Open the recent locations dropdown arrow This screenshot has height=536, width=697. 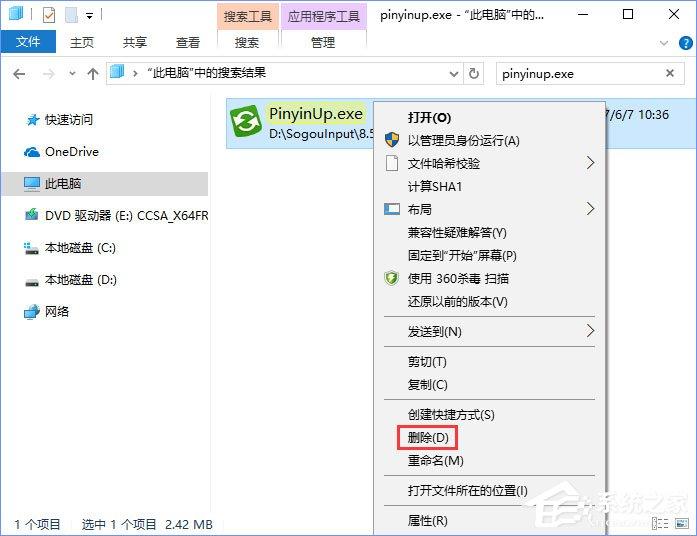(72, 74)
